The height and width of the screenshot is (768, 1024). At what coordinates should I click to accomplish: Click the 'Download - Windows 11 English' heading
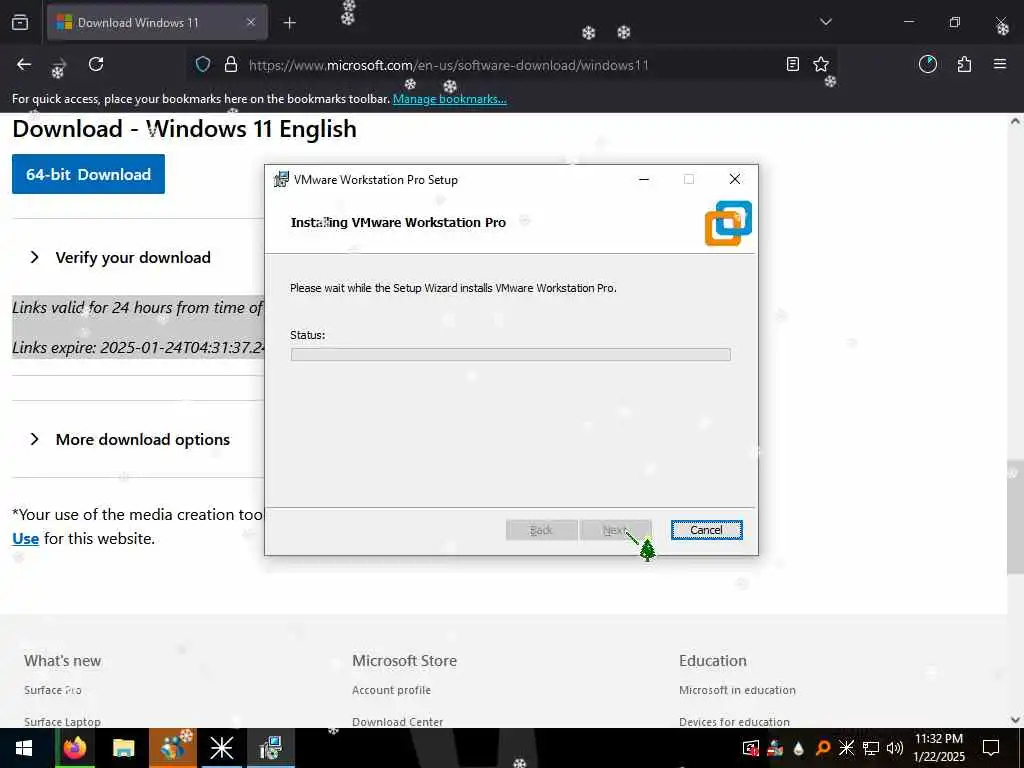pos(184,129)
